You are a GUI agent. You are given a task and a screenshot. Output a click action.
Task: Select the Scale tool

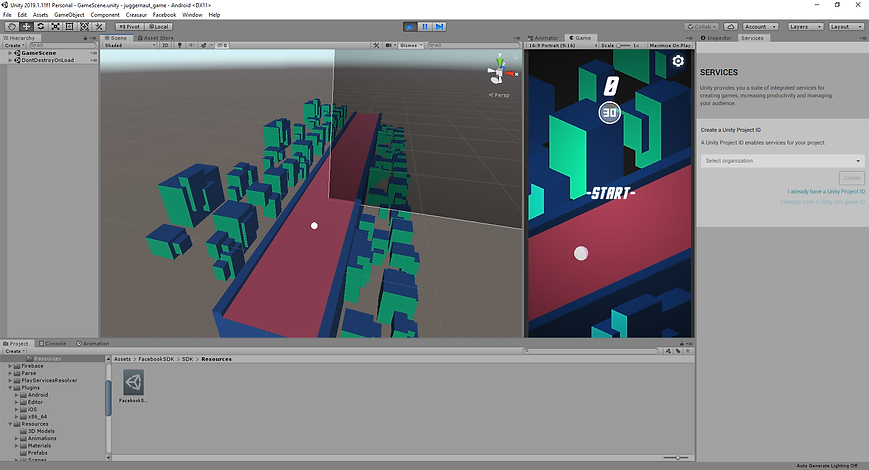coord(55,26)
